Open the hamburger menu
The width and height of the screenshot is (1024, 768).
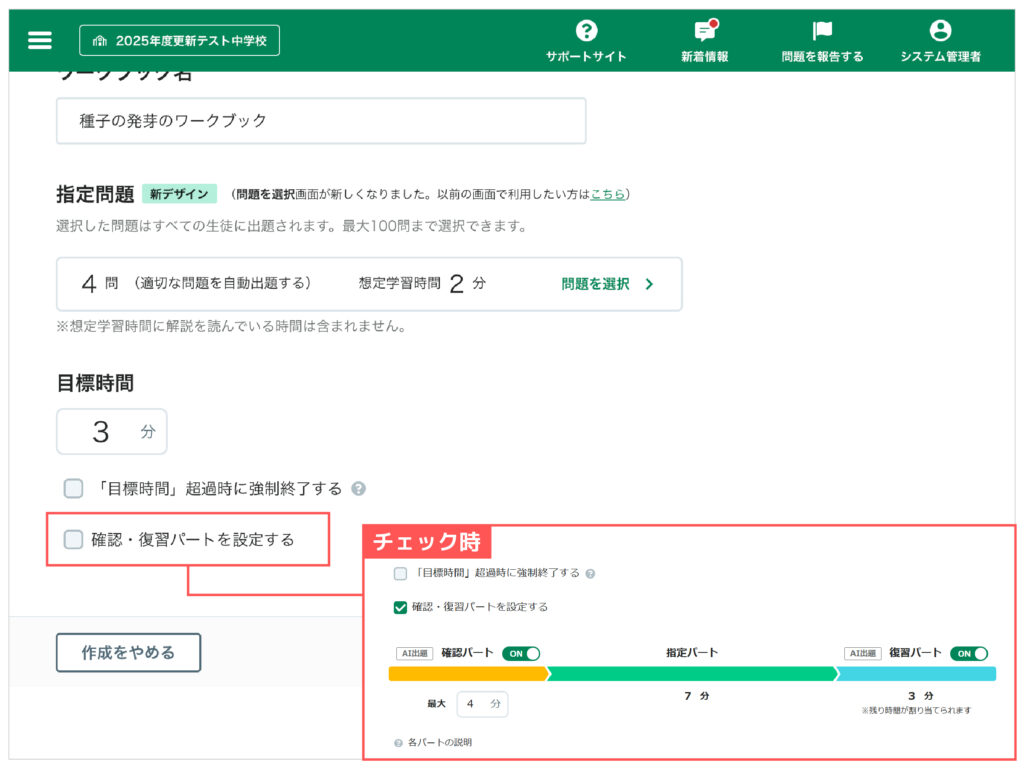(39, 40)
